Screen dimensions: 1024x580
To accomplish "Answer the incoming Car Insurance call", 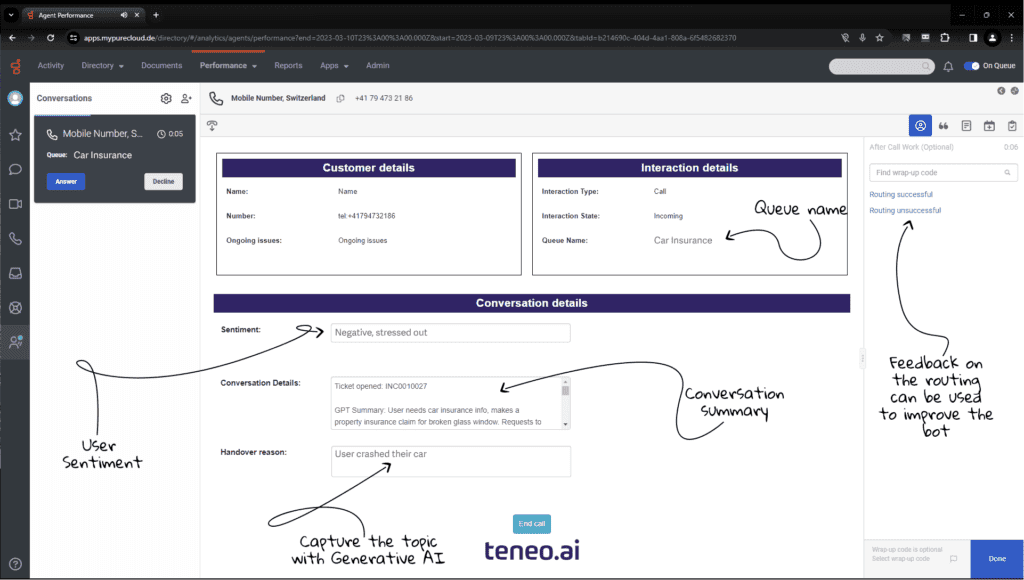I will point(66,181).
